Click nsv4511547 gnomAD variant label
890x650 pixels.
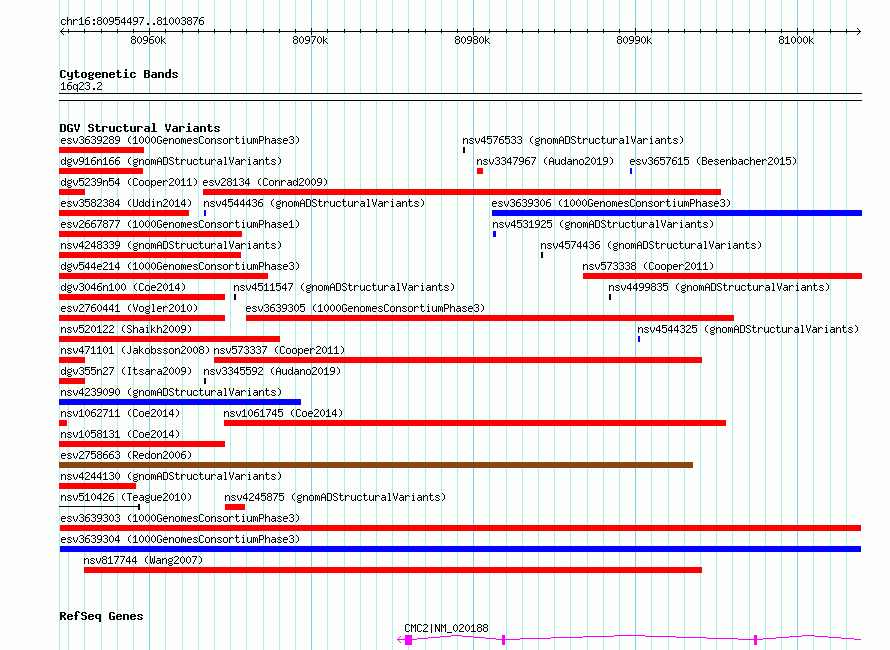click(x=344, y=287)
